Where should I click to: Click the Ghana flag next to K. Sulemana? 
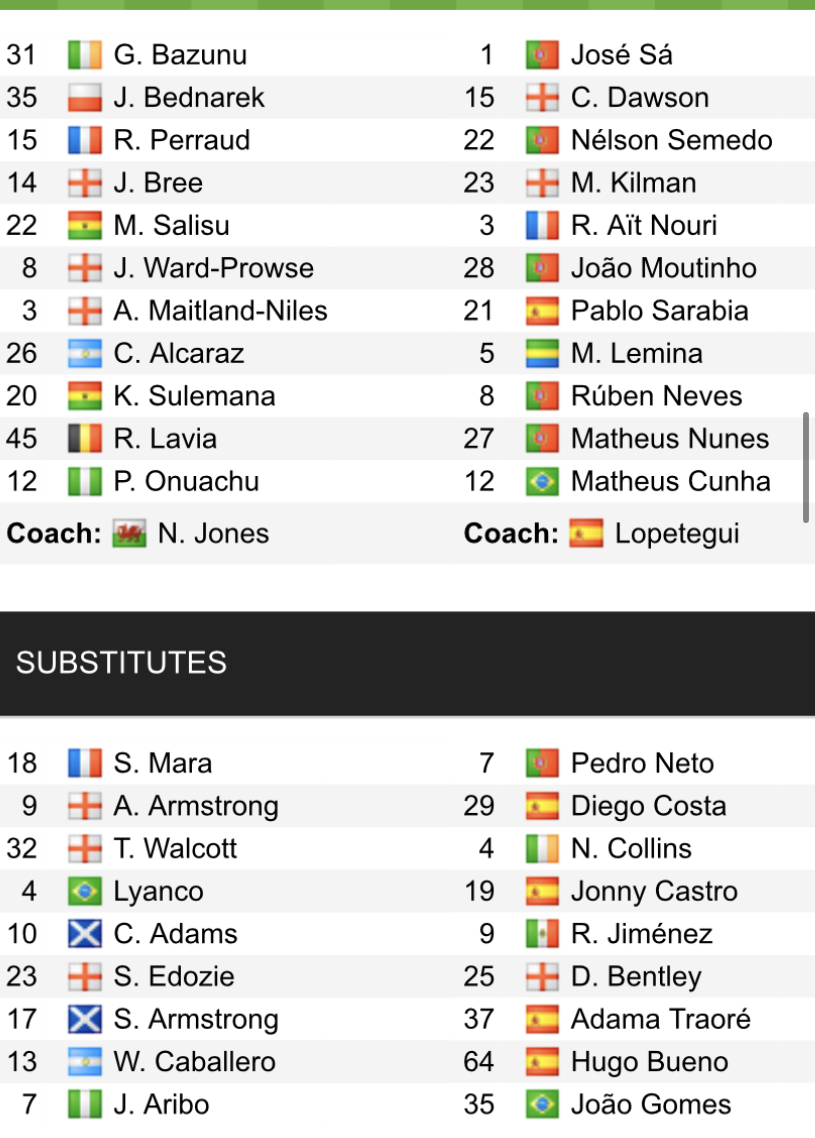tap(85, 397)
